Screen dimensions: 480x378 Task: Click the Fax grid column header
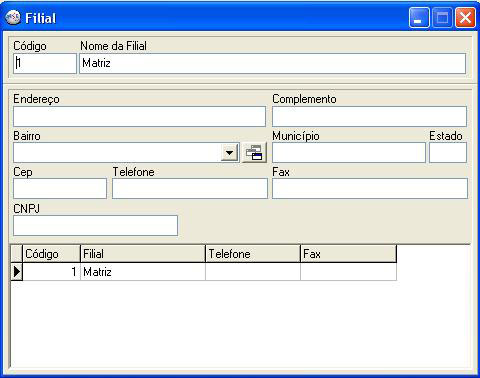pyautogui.click(x=349, y=254)
